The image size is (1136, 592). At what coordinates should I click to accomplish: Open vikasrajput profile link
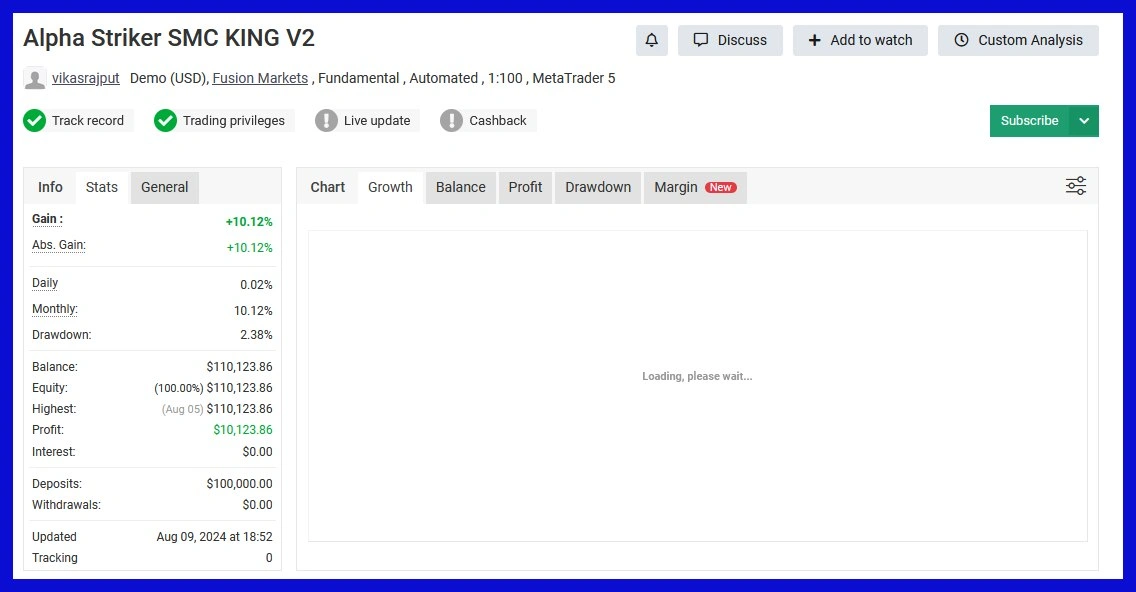click(86, 78)
